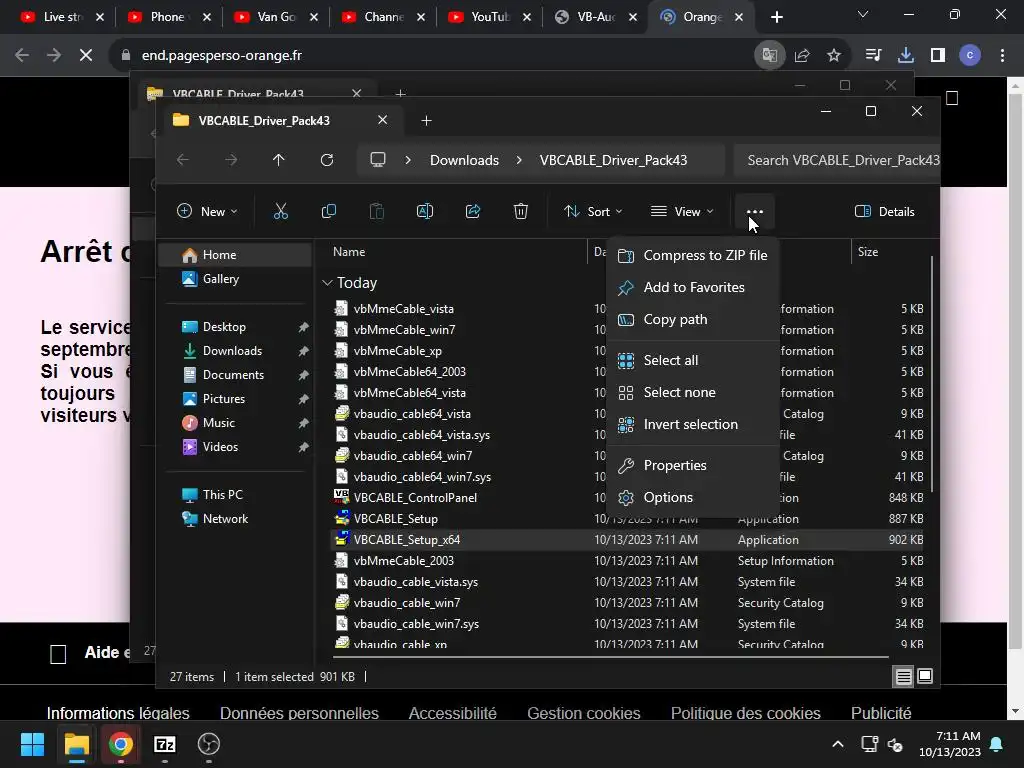The height and width of the screenshot is (768, 1024).
Task: Unpin Documents from quick access
Action: [304, 375]
